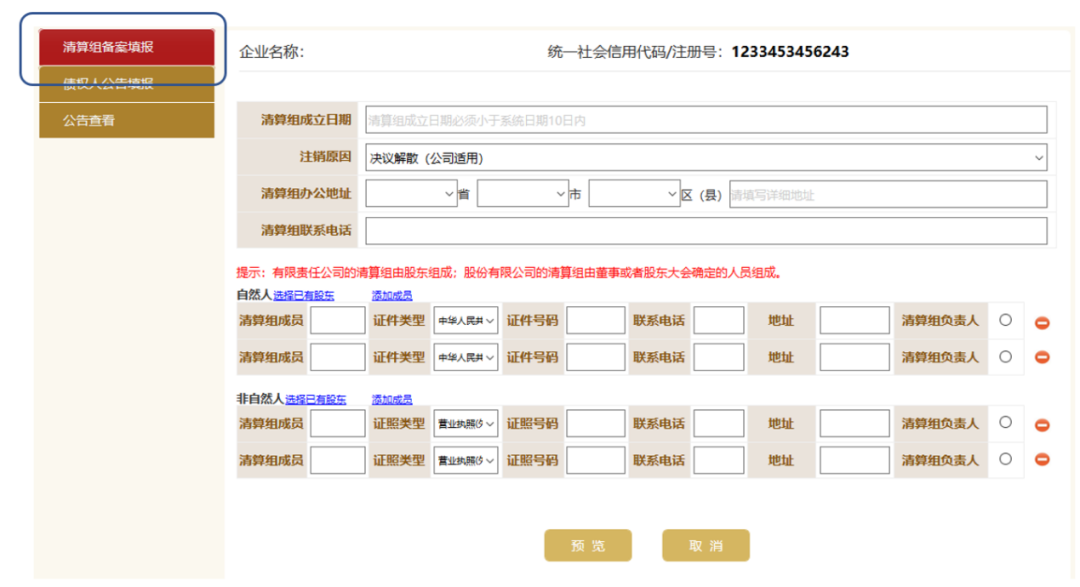Click 选择已有股东 link beside 非自然人
The image size is (1080, 587).
(316, 399)
